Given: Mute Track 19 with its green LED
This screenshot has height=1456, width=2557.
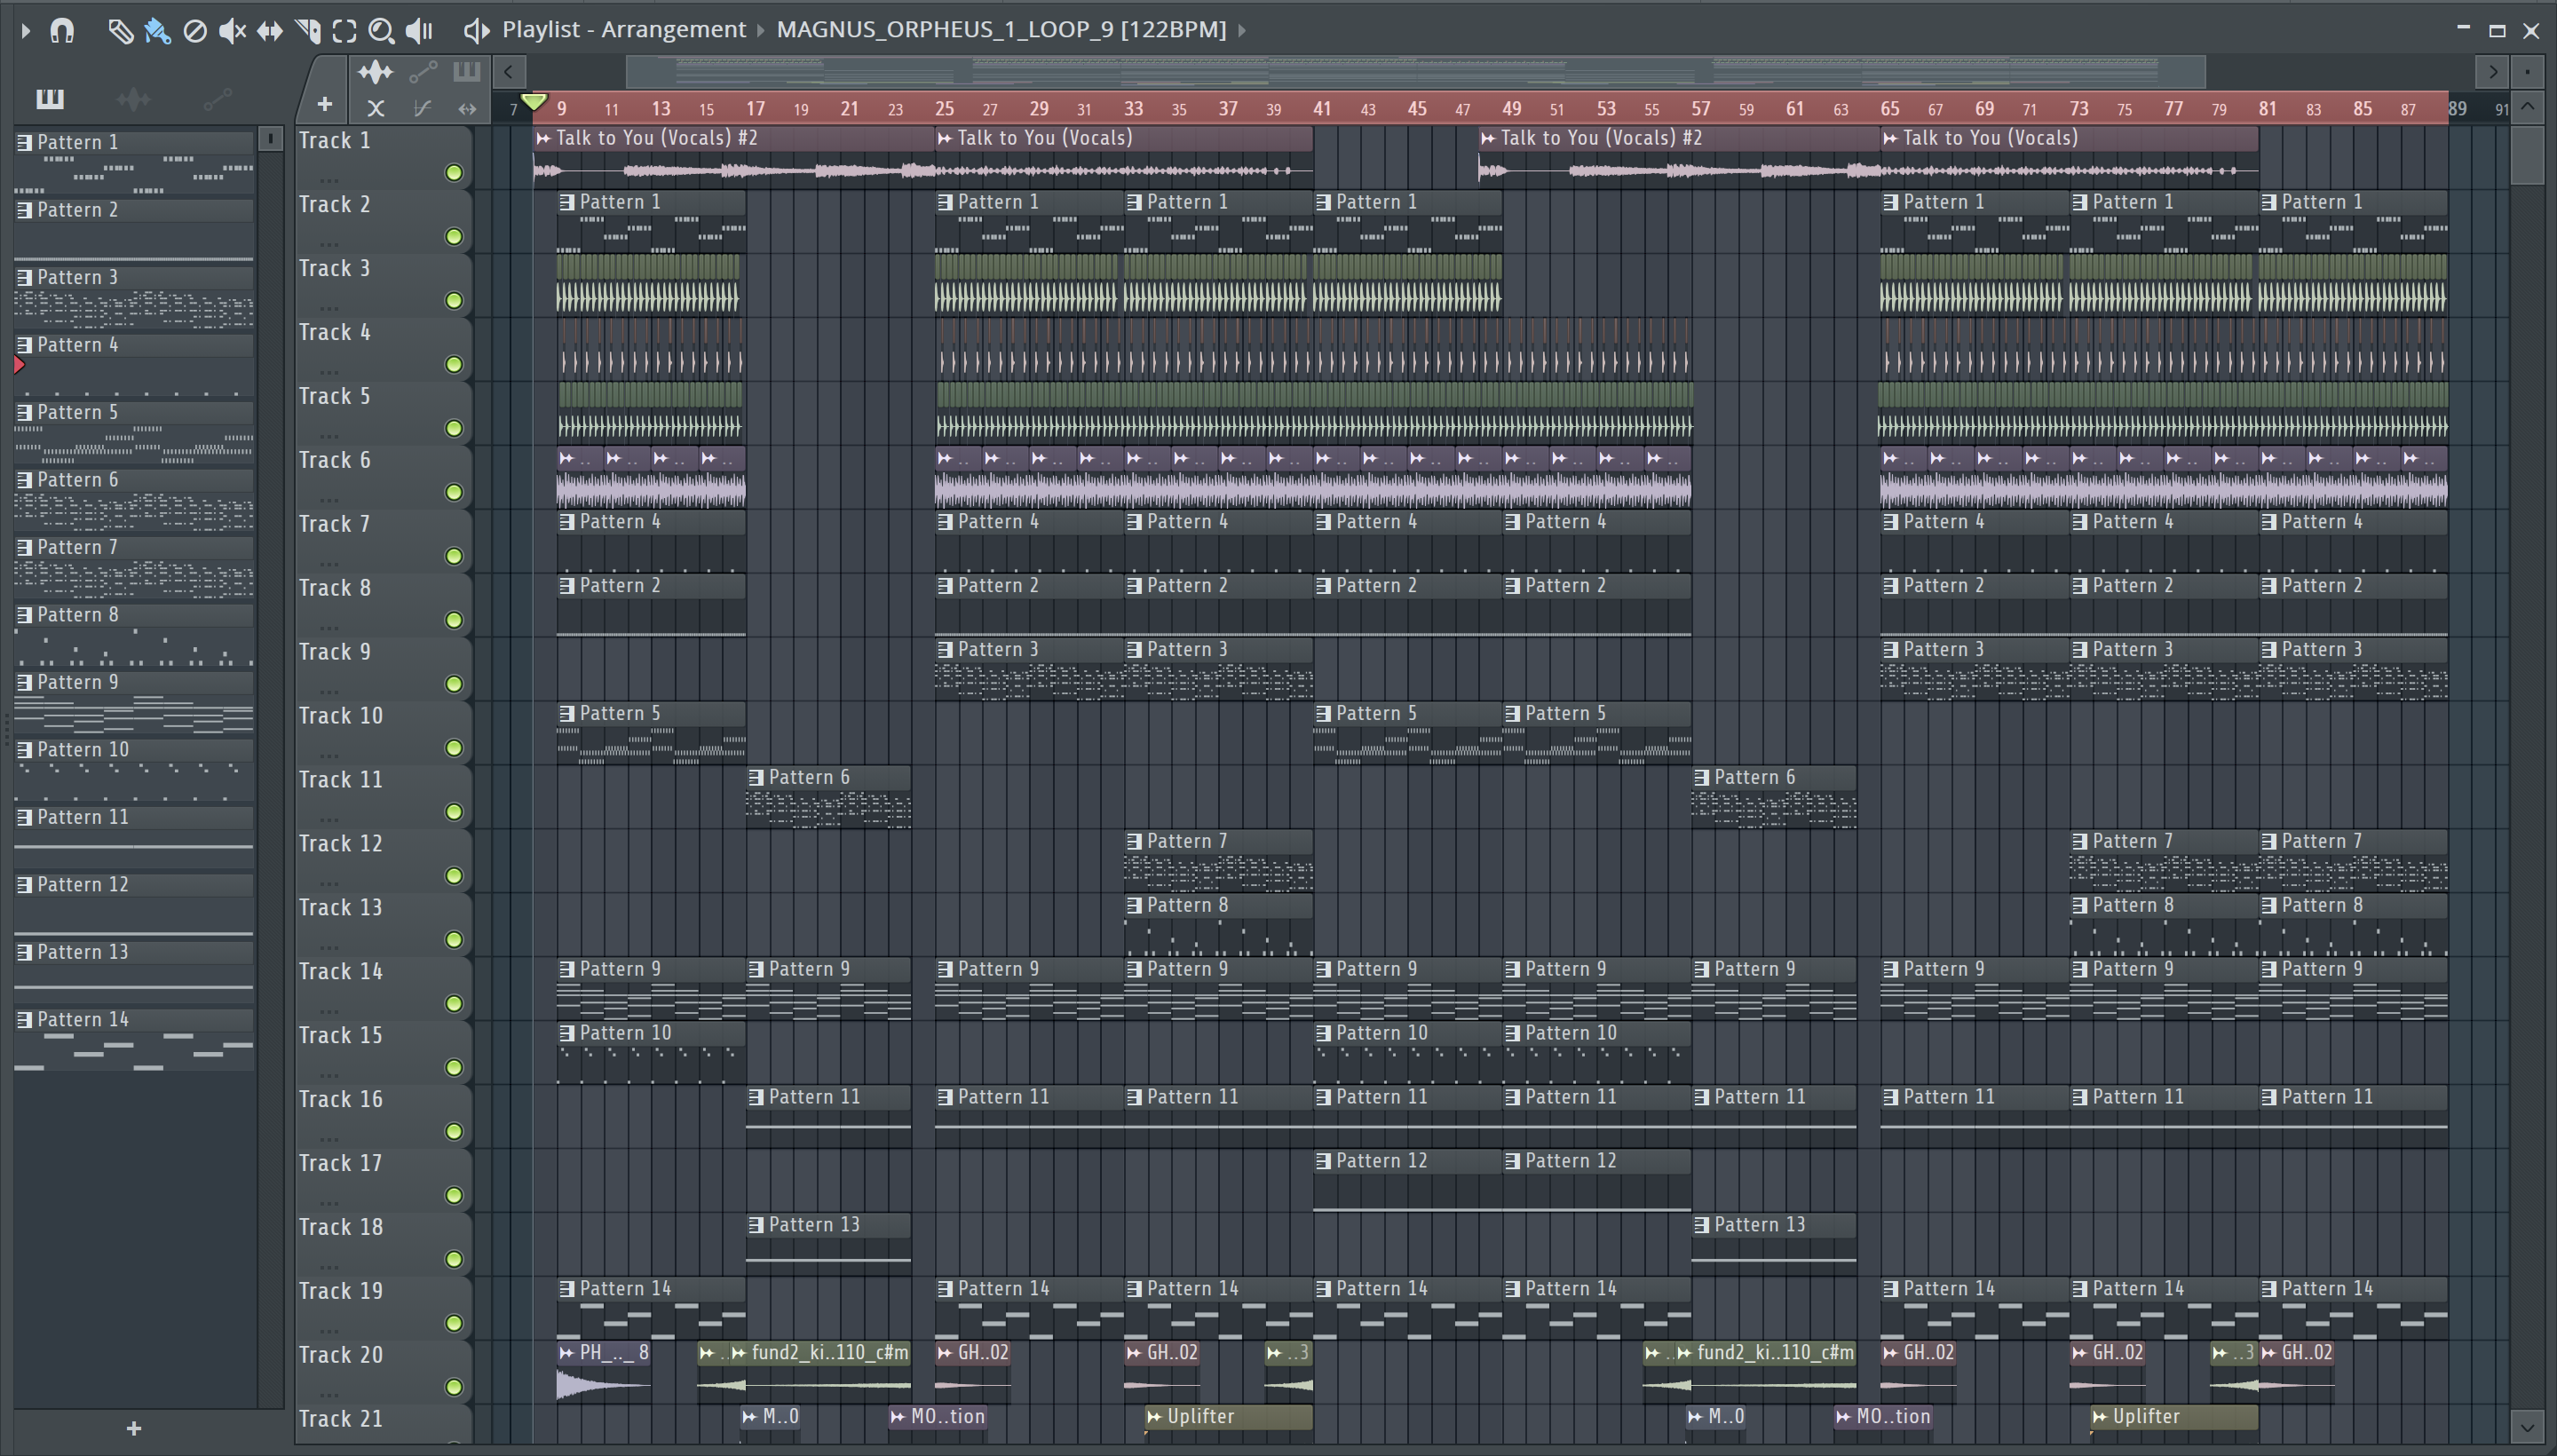Looking at the screenshot, I should [x=453, y=1324].
